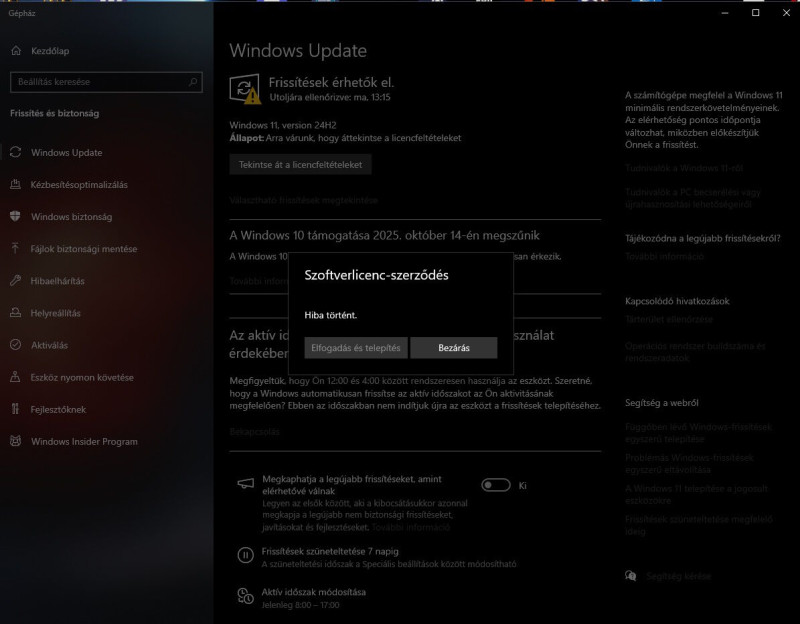The width and height of the screenshot is (800, 624).
Task: Click the Eszköz nyomon követése person icon
Action: (x=15, y=377)
